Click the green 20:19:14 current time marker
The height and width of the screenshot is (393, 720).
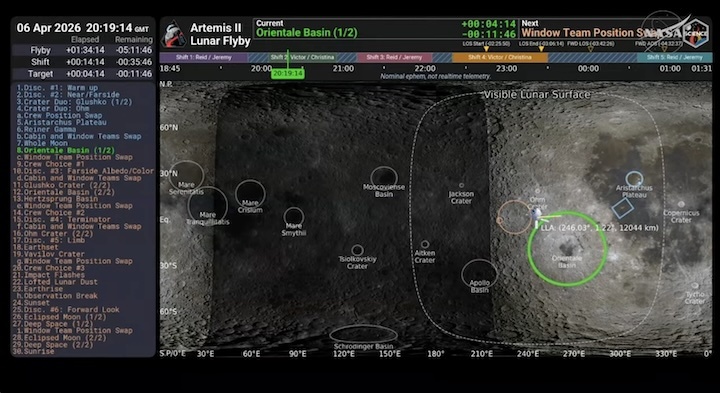point(287,73)
